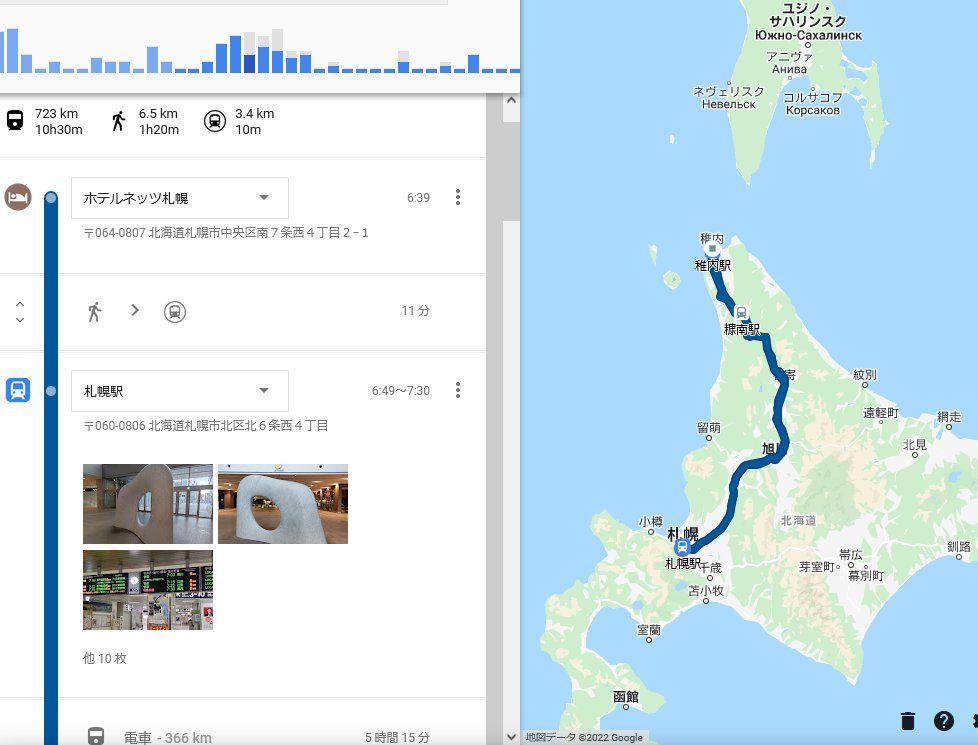Click the train distance icon showing 723 km
Image resolution: width=978 pixels, height=745 pixels.
15,121
